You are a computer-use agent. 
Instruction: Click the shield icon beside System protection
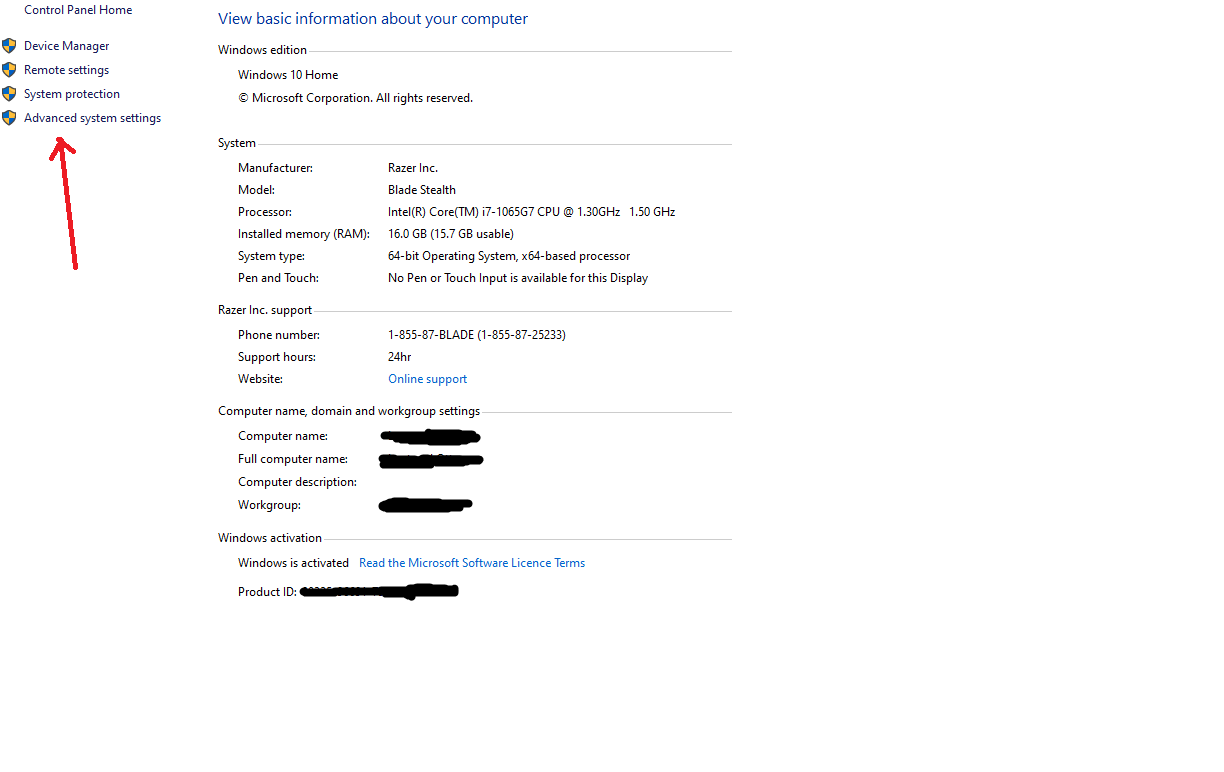pos(9,94)
